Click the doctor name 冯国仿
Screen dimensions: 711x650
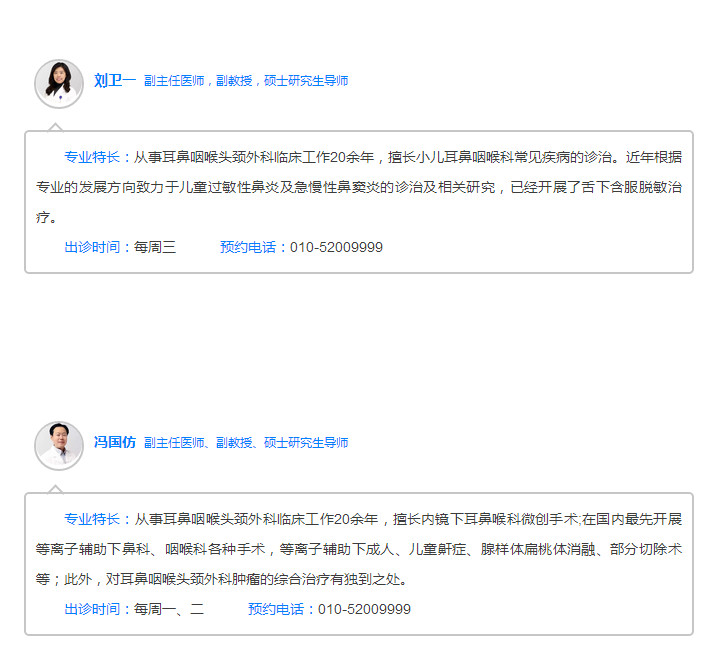(115, 442)
